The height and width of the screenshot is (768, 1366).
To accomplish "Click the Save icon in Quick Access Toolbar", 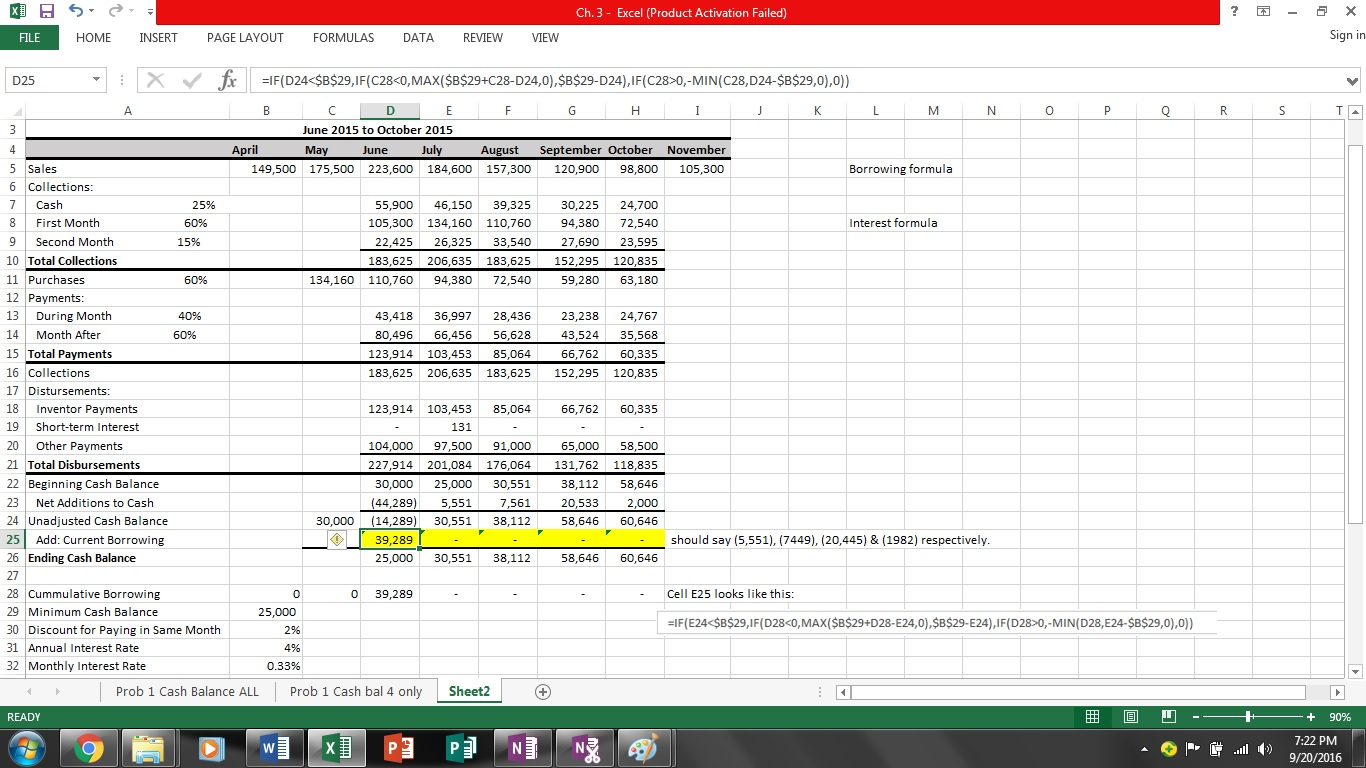I will tap(47, 12).
